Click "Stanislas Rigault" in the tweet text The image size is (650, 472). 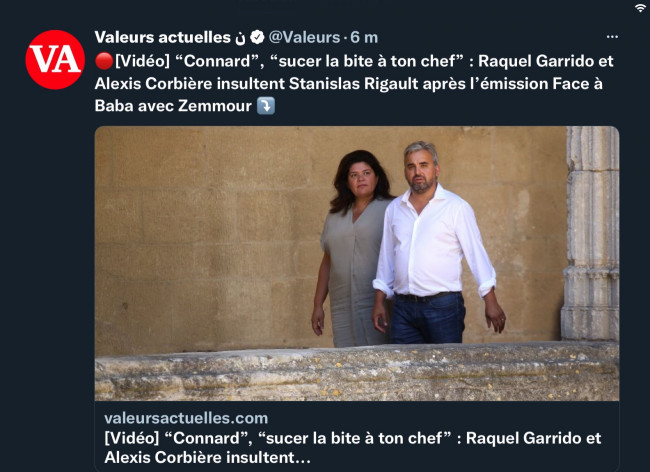pos(354,84)
